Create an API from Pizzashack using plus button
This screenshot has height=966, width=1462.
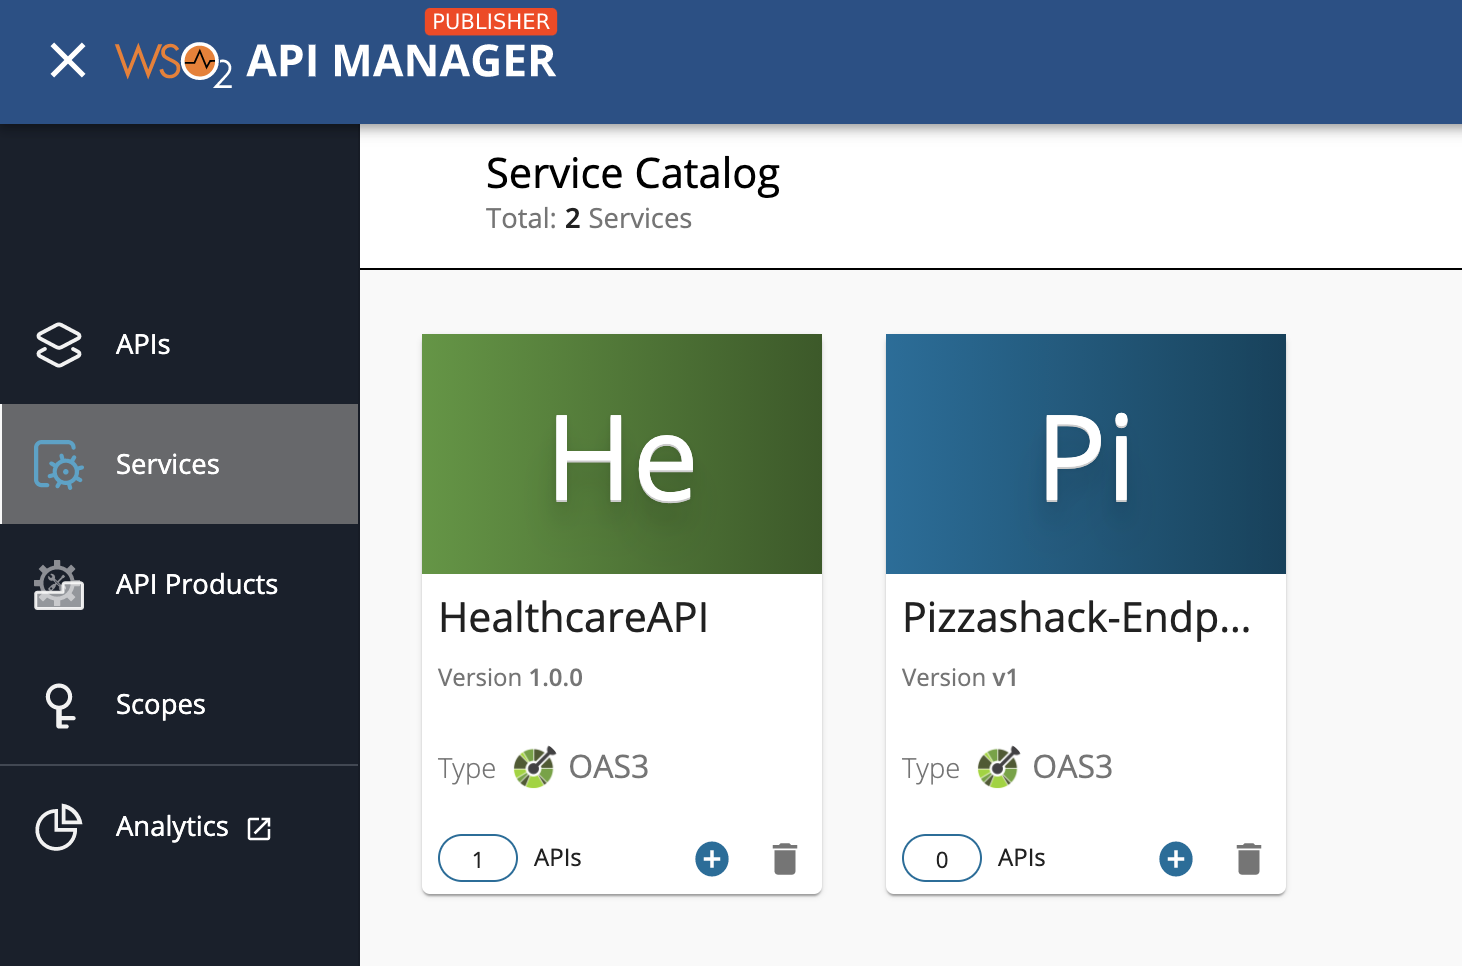tap(1175, 858)
